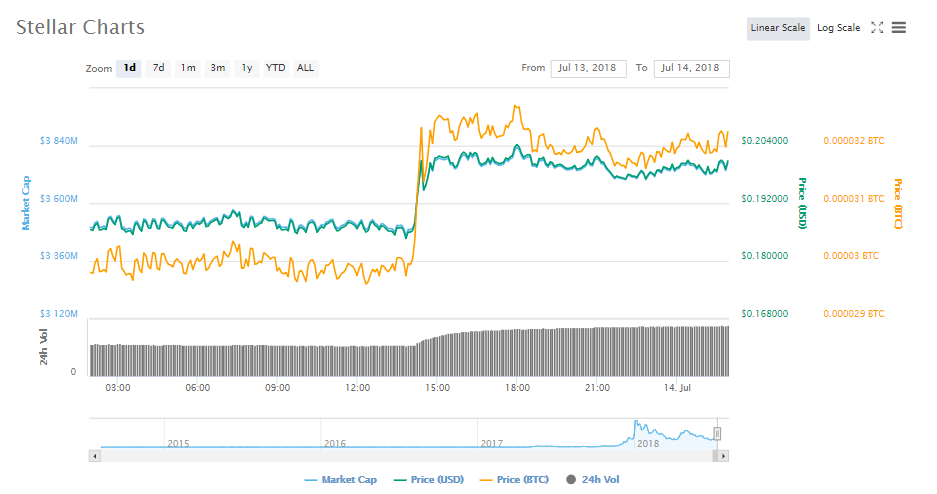
Task: Click the 24h Vol axis title
Action: pyautogui.click(x=44, y=347)
